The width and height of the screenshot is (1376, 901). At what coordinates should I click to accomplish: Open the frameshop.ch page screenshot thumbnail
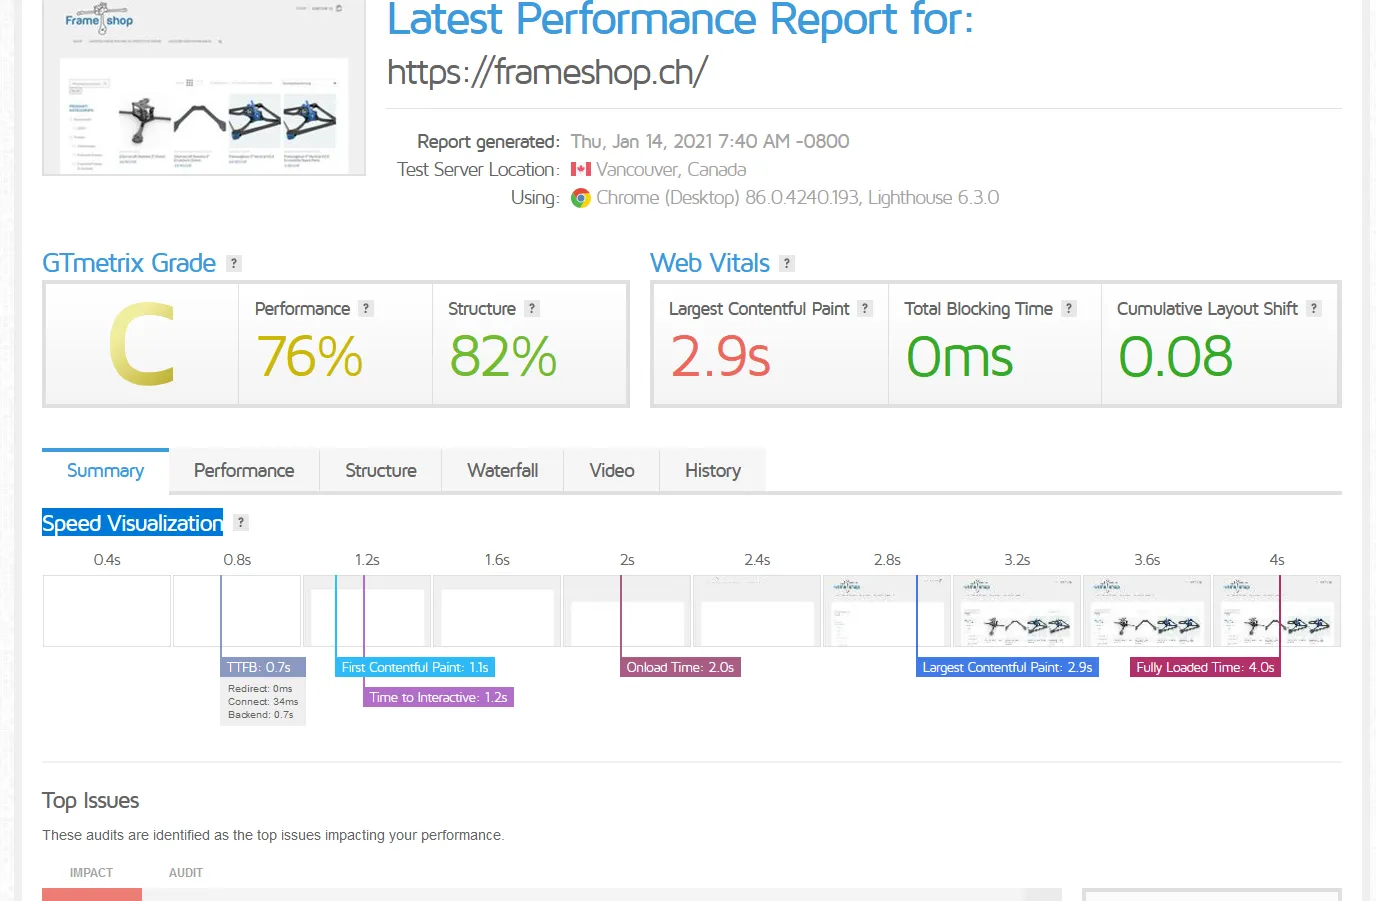click(x=204, y=88)
